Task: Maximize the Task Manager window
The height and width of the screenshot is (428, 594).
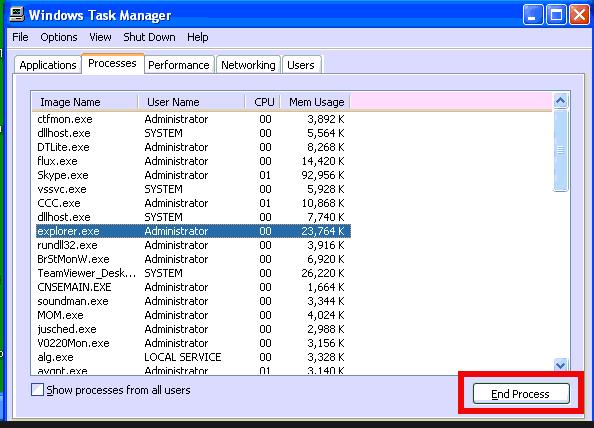Action: (556, 15)
